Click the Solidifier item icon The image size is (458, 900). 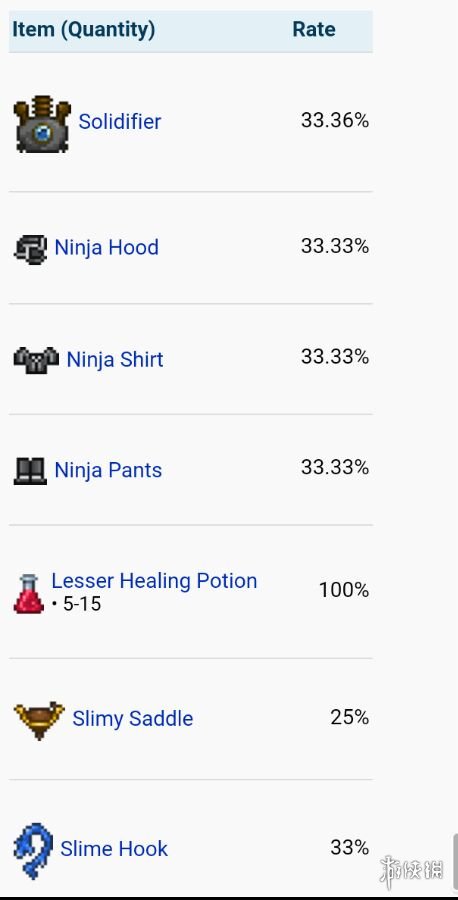[x=42, y=124]
